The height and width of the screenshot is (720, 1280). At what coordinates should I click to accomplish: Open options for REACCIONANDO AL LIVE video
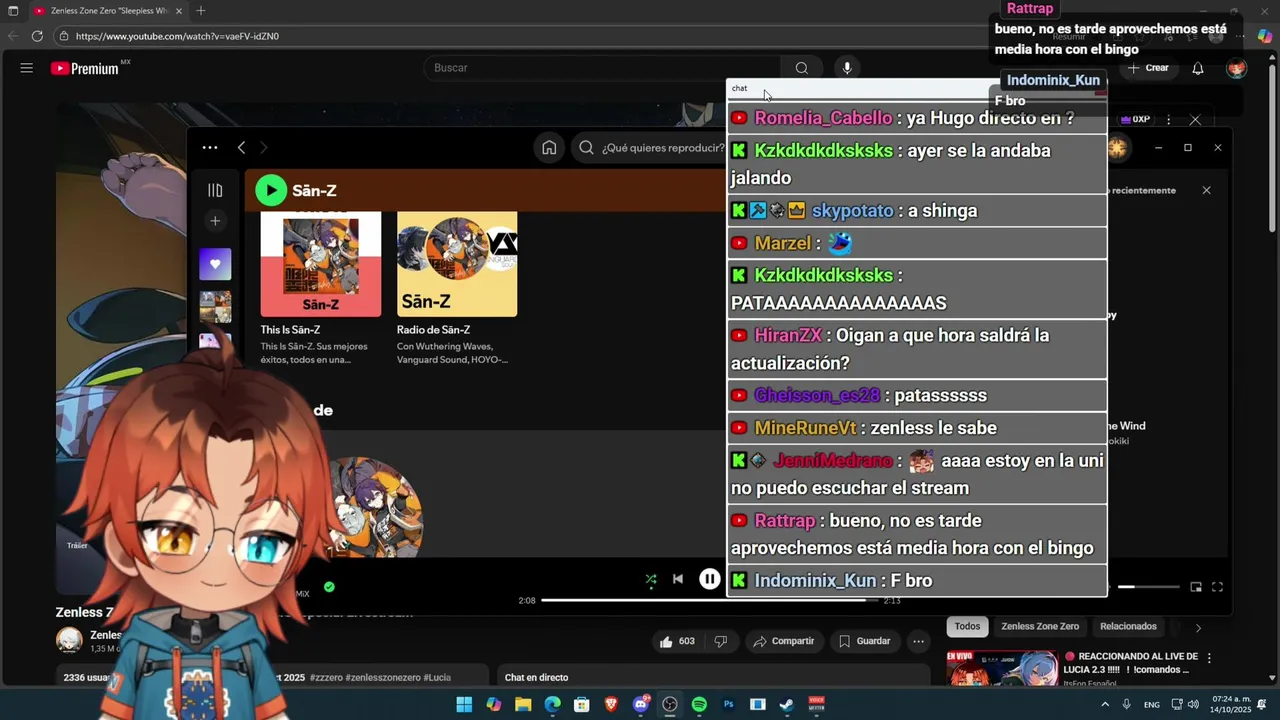pyautogui.click(x=1209, y=658)
